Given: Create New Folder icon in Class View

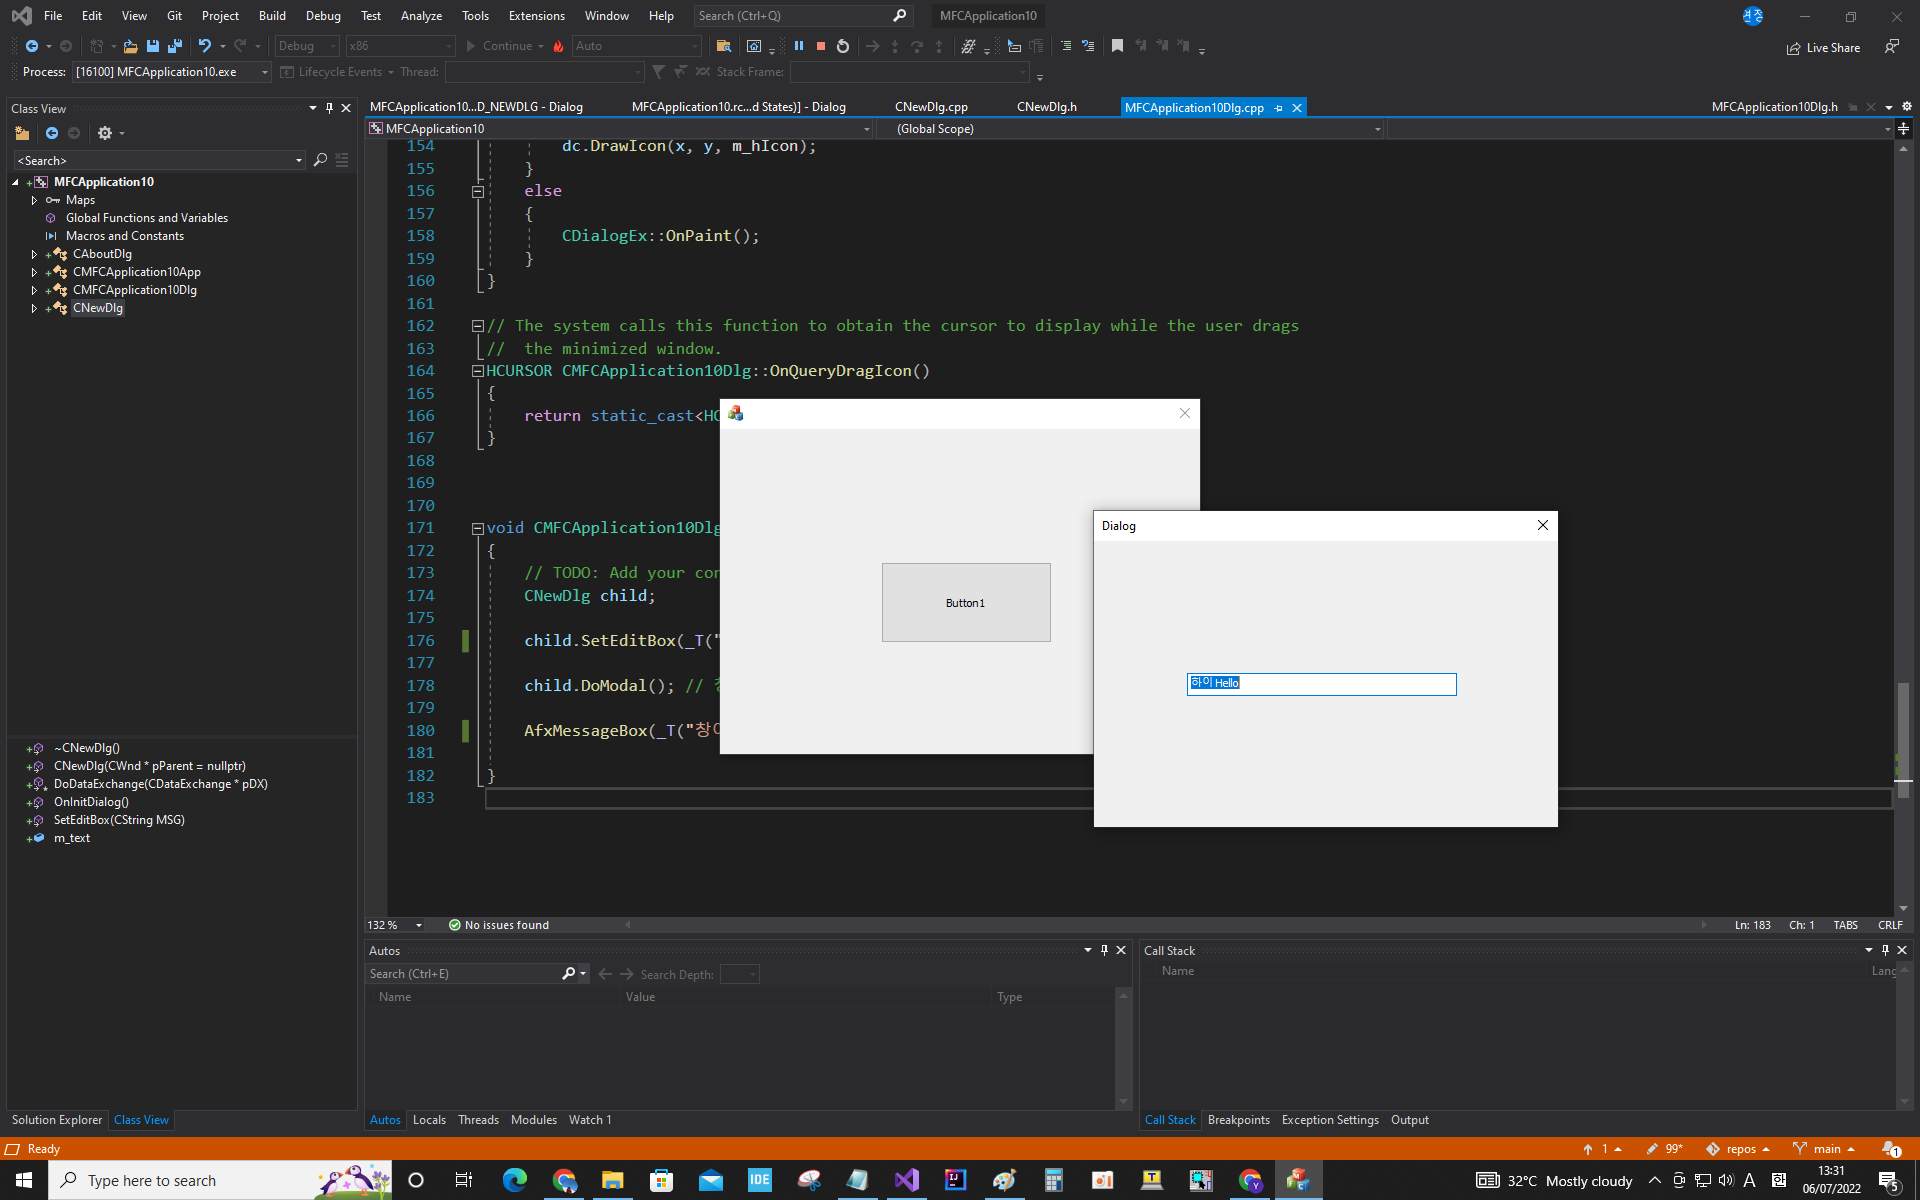Looking at the screenshot, I should tap(22, 133).
